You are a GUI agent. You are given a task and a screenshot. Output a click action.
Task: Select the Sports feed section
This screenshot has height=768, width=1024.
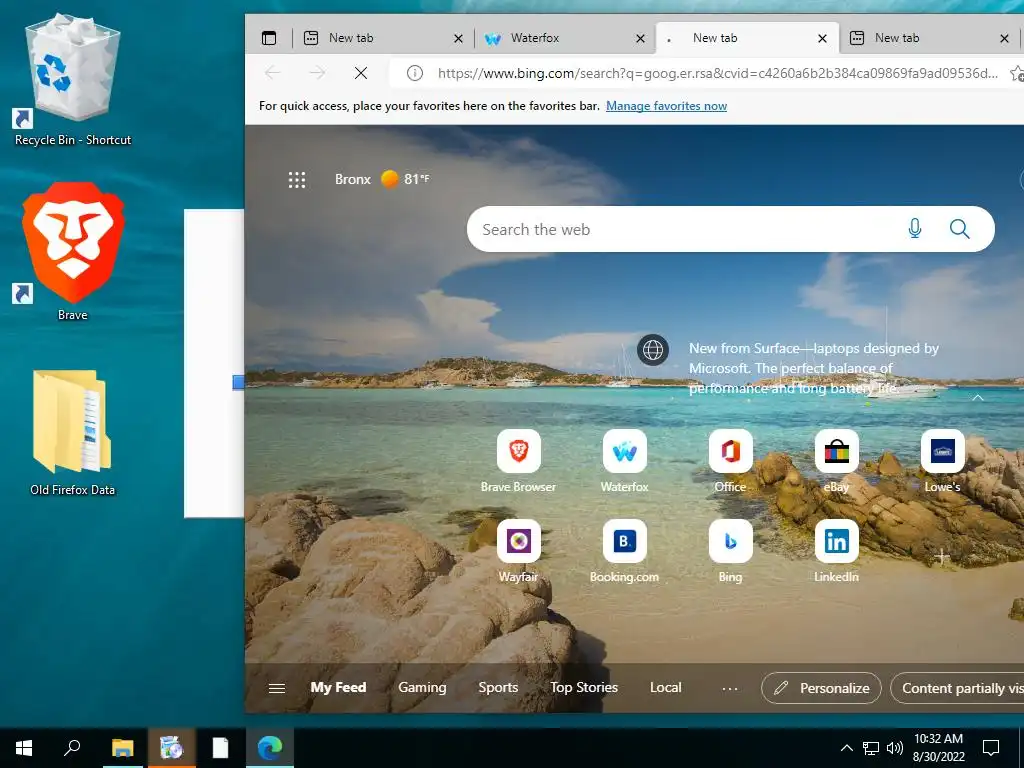(498, 688)
